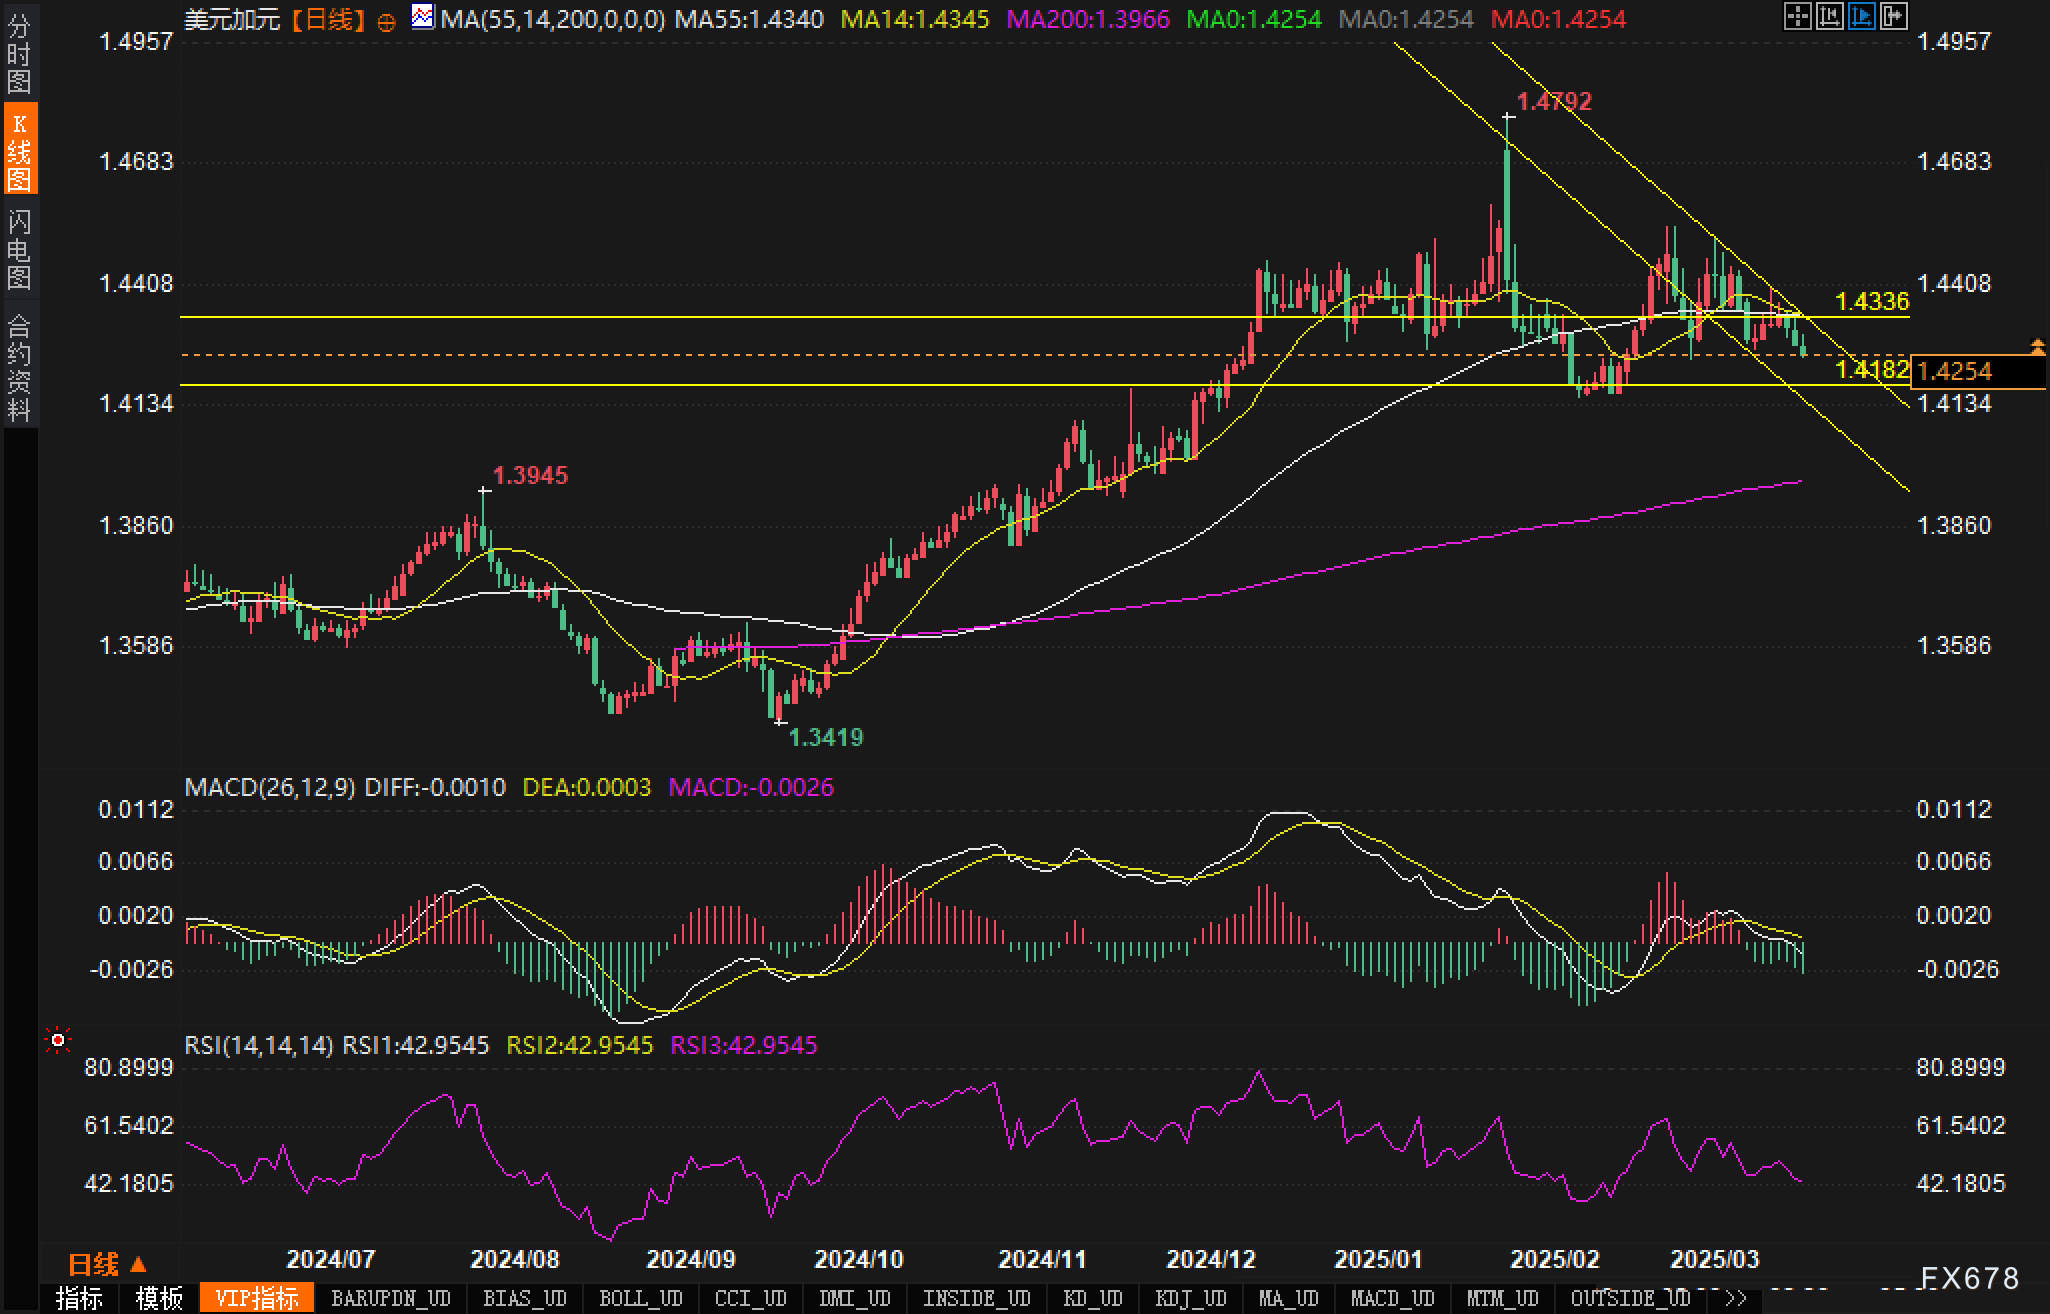Click the blue highlighted chart axis icon
This screenshot has height=1314, width=2050.
pyautogui.click(x=1861, y=16)
